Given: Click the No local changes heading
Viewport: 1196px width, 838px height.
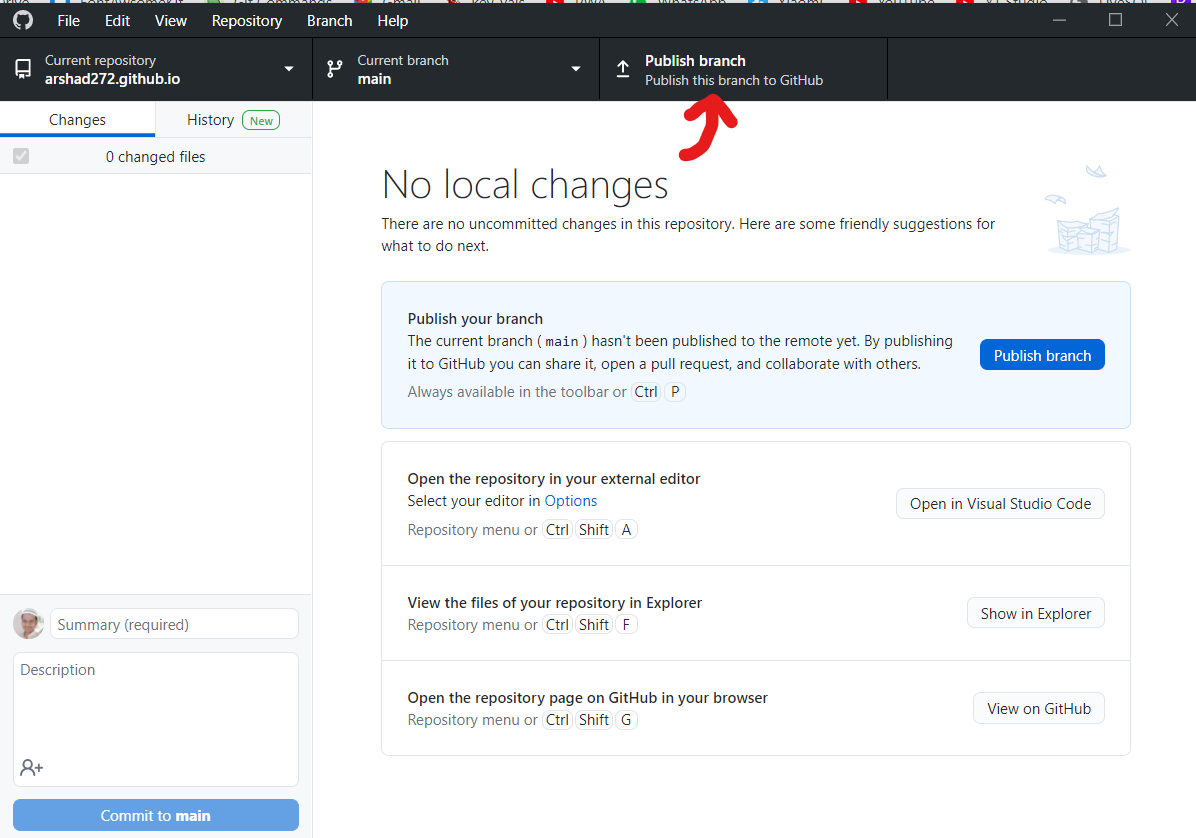Looking at the screenshot, I should (525, 185).
